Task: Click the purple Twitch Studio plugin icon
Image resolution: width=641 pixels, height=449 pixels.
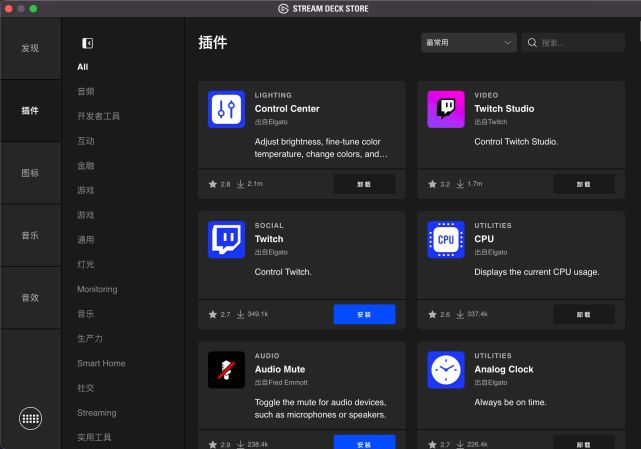Action: [446, 109]
